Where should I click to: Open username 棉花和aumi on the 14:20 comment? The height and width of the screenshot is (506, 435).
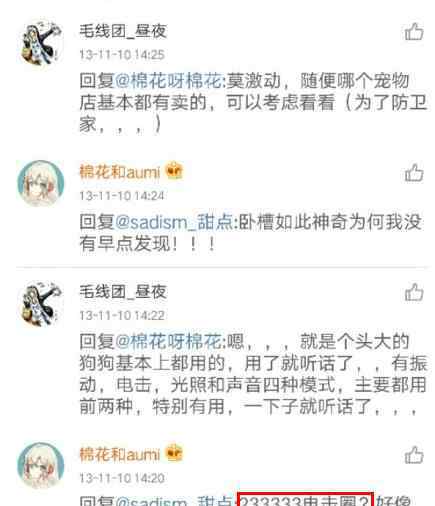click(120, 455)
